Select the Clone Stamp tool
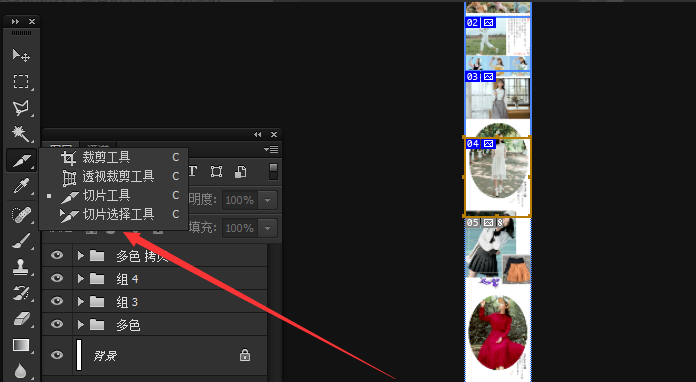The width and height of the screenshot is (696, 382). point(21,267)
